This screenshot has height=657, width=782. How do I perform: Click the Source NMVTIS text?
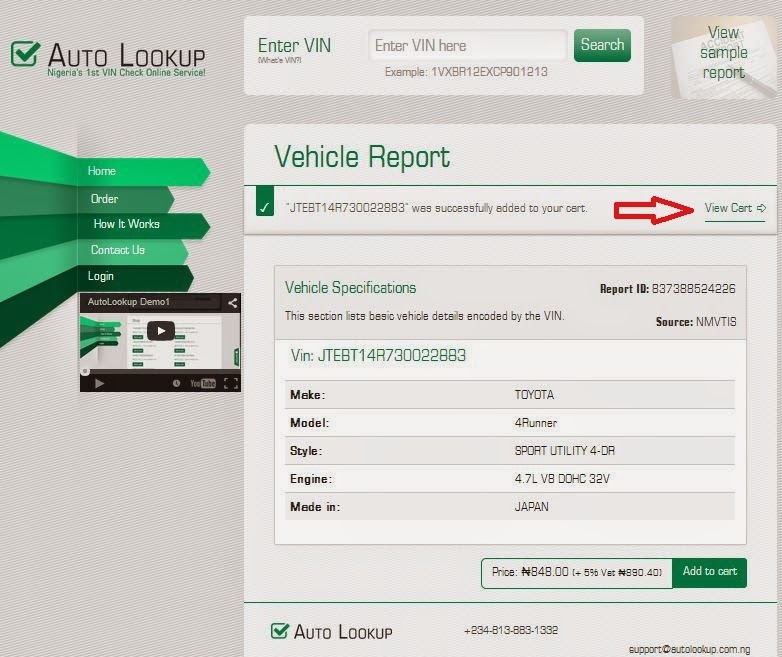click(696, 322)
